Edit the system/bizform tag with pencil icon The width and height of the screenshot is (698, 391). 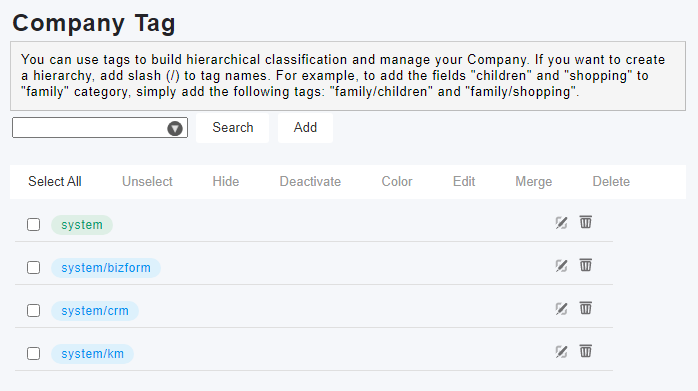coord(561,266)
